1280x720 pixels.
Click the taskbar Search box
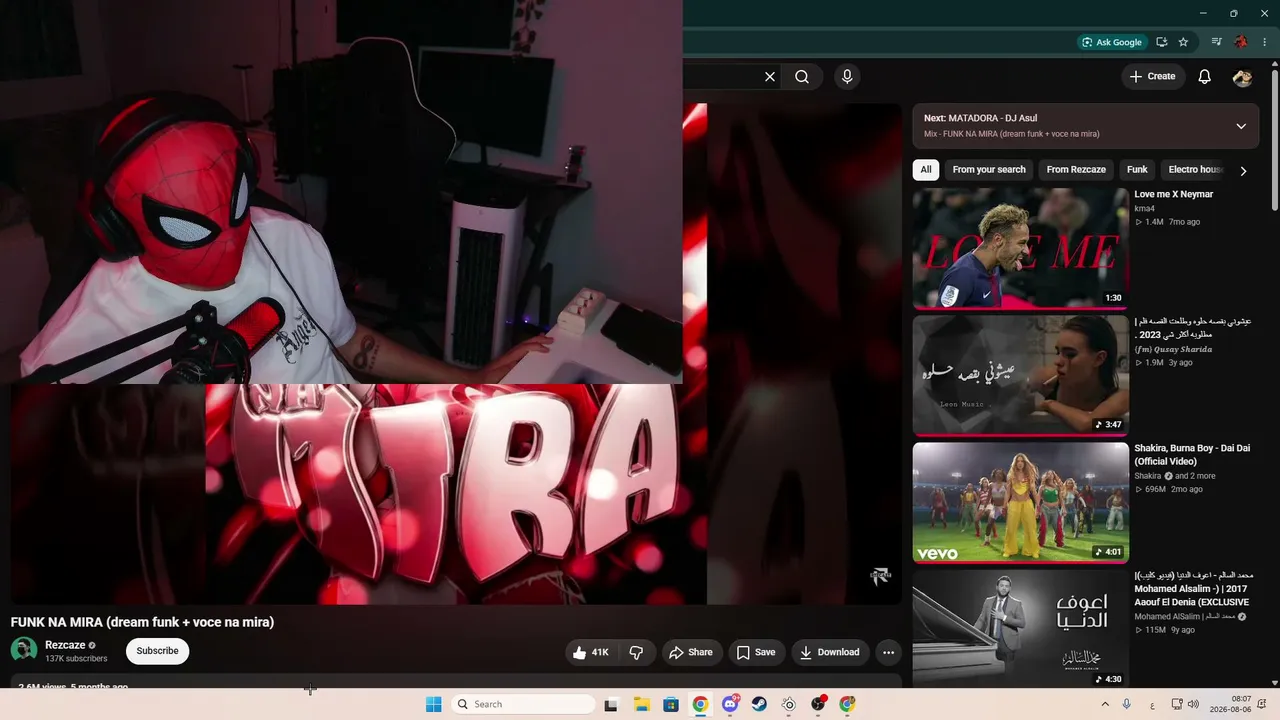tap(524, 704)
